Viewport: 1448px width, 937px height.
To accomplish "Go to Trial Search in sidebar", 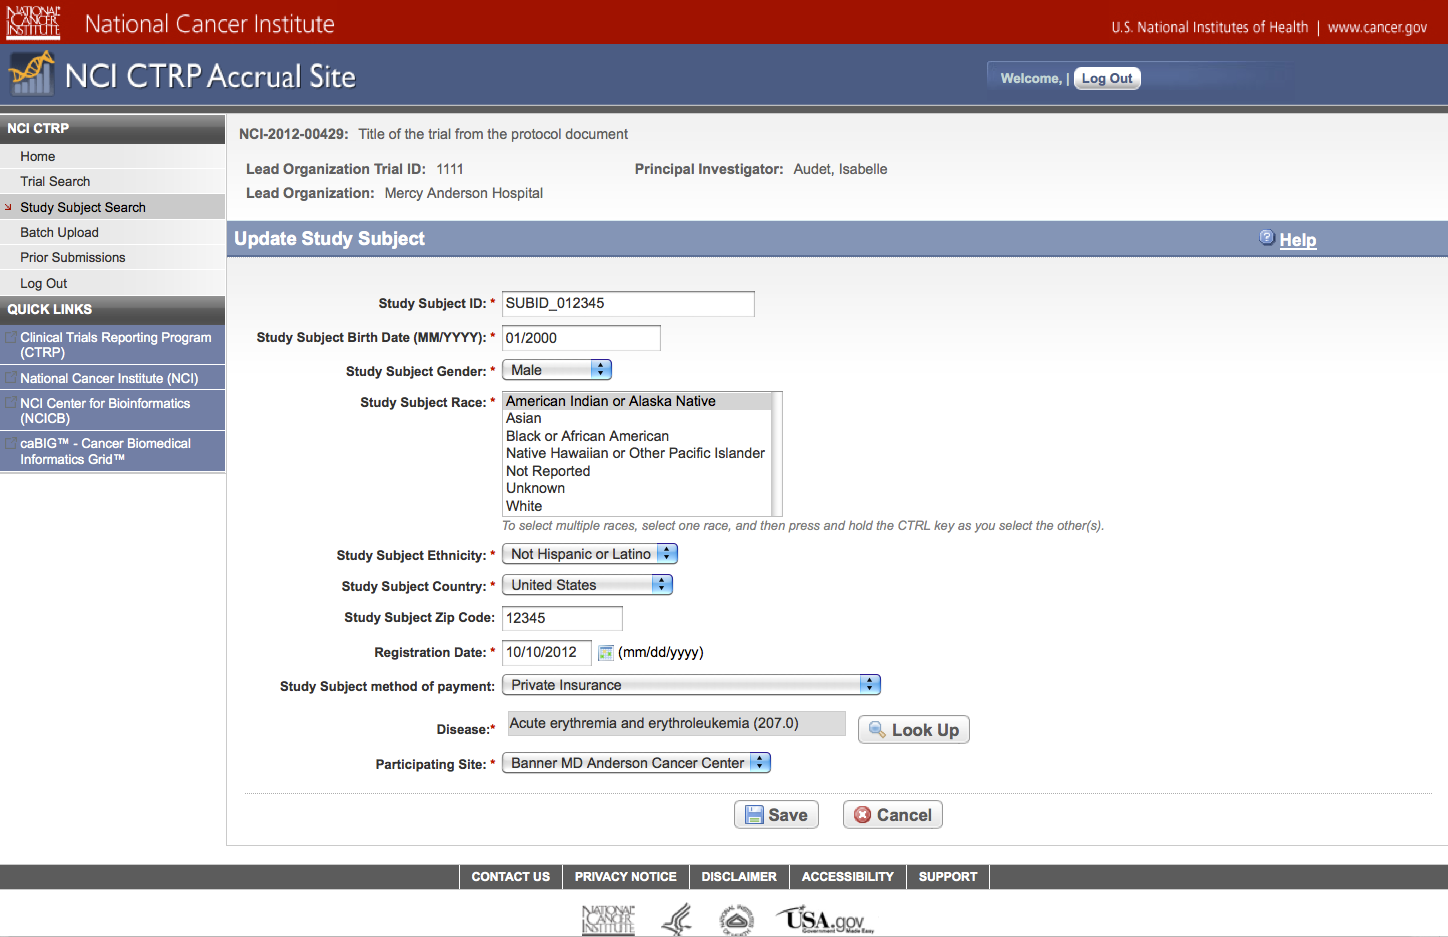I will [55, 181].
